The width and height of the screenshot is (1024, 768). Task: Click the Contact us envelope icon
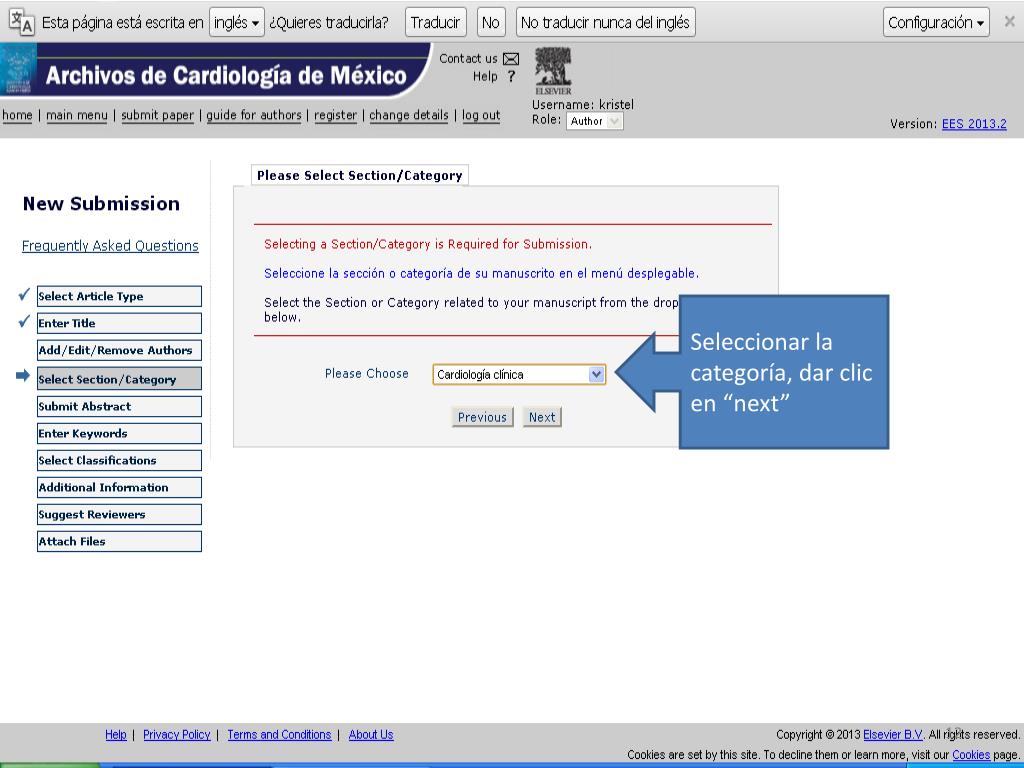511,59
